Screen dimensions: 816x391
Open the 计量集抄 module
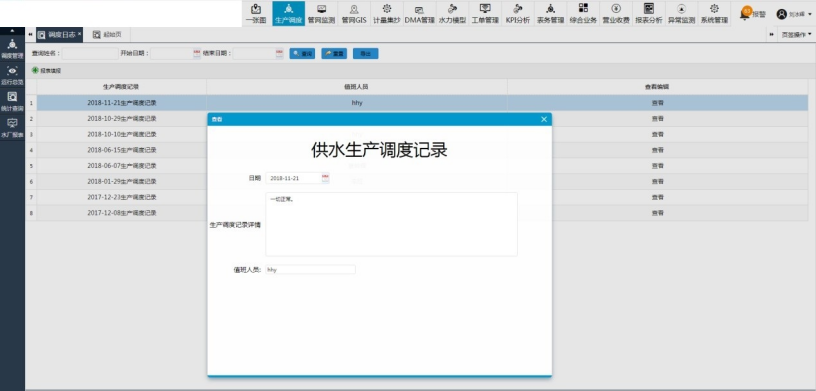[x=387, y=14]
